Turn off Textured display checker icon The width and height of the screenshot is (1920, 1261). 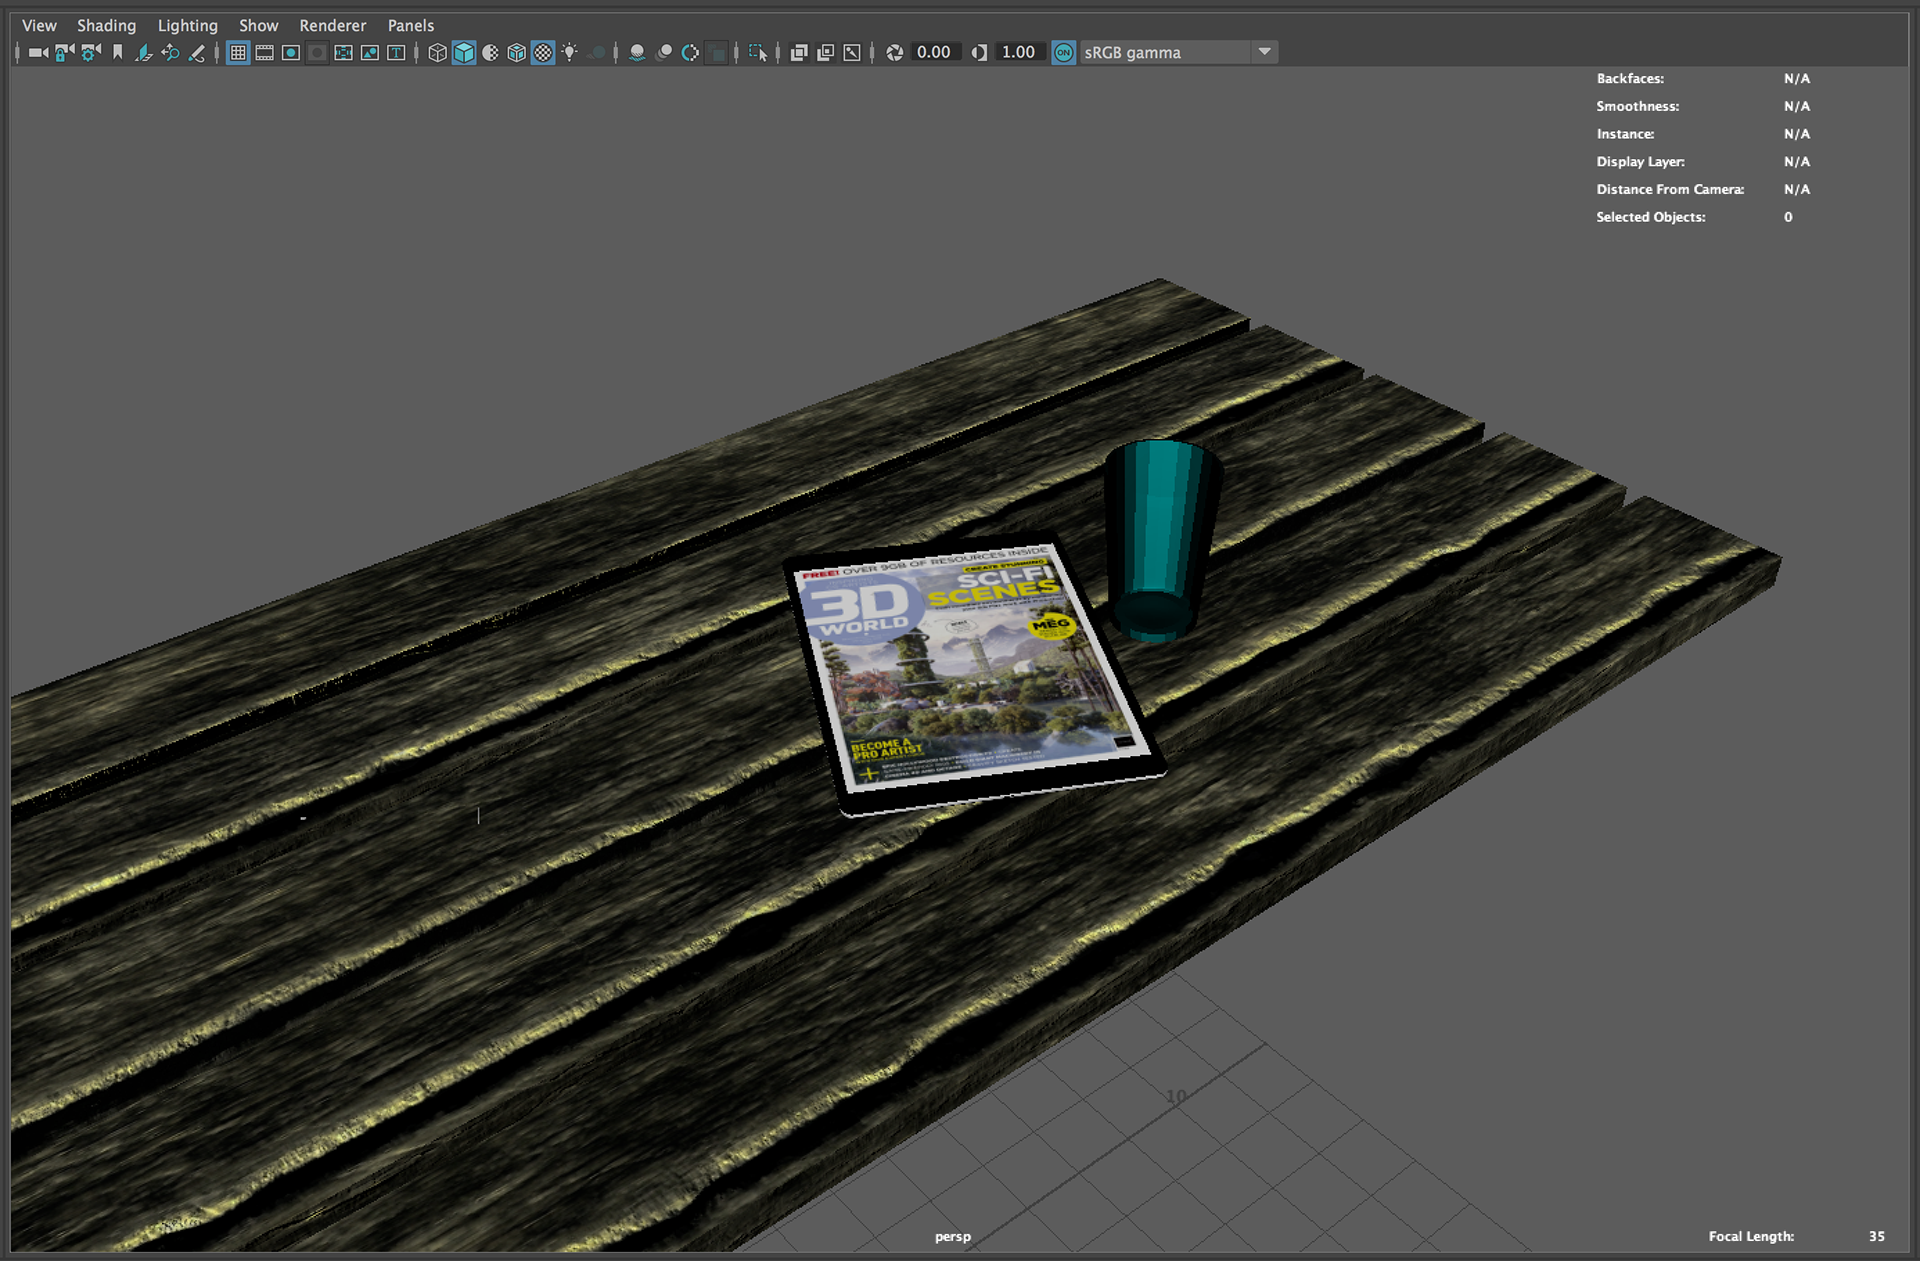[x=543, y=53]
